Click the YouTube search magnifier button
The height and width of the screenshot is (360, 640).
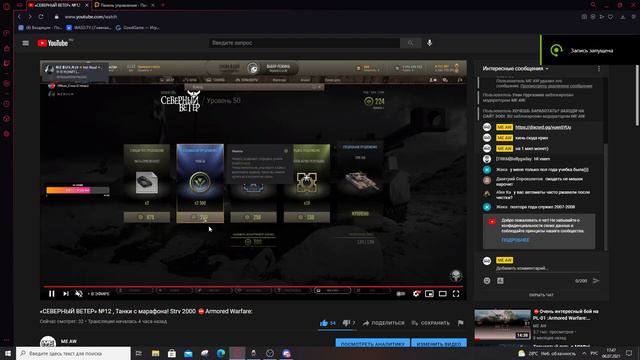(411, 43)
